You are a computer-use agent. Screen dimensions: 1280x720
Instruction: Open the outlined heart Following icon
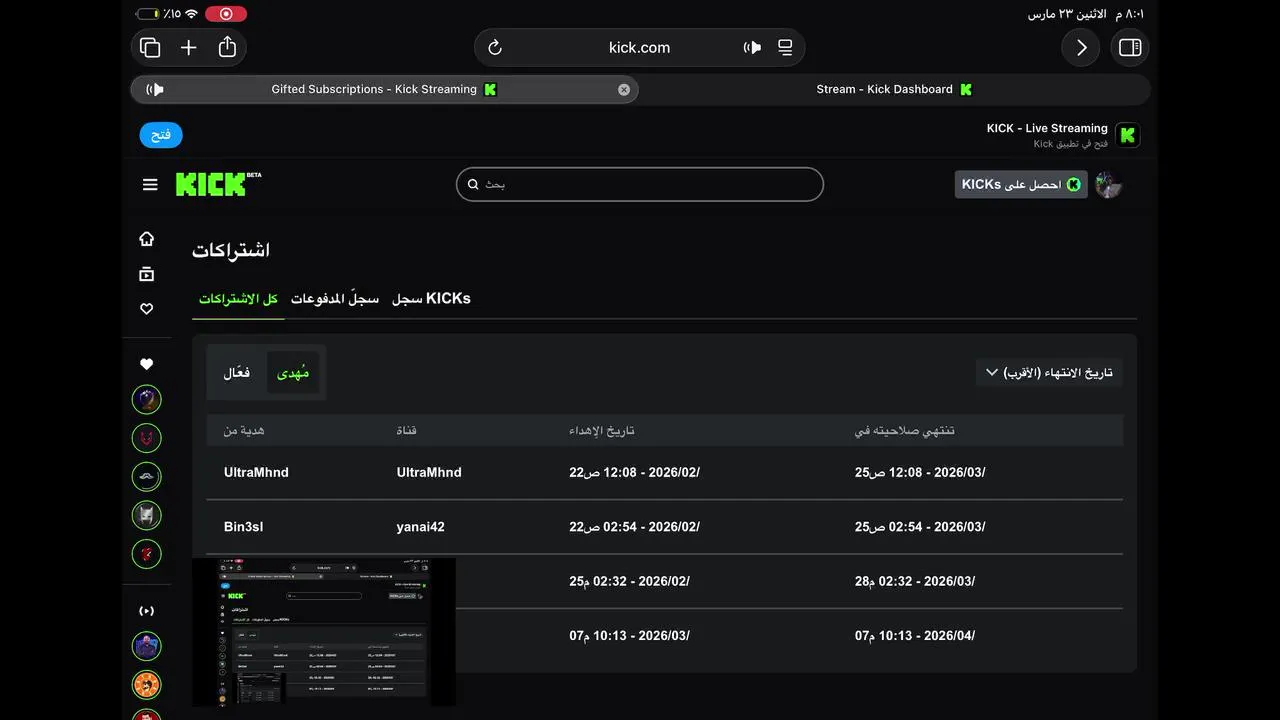point(147,309)
